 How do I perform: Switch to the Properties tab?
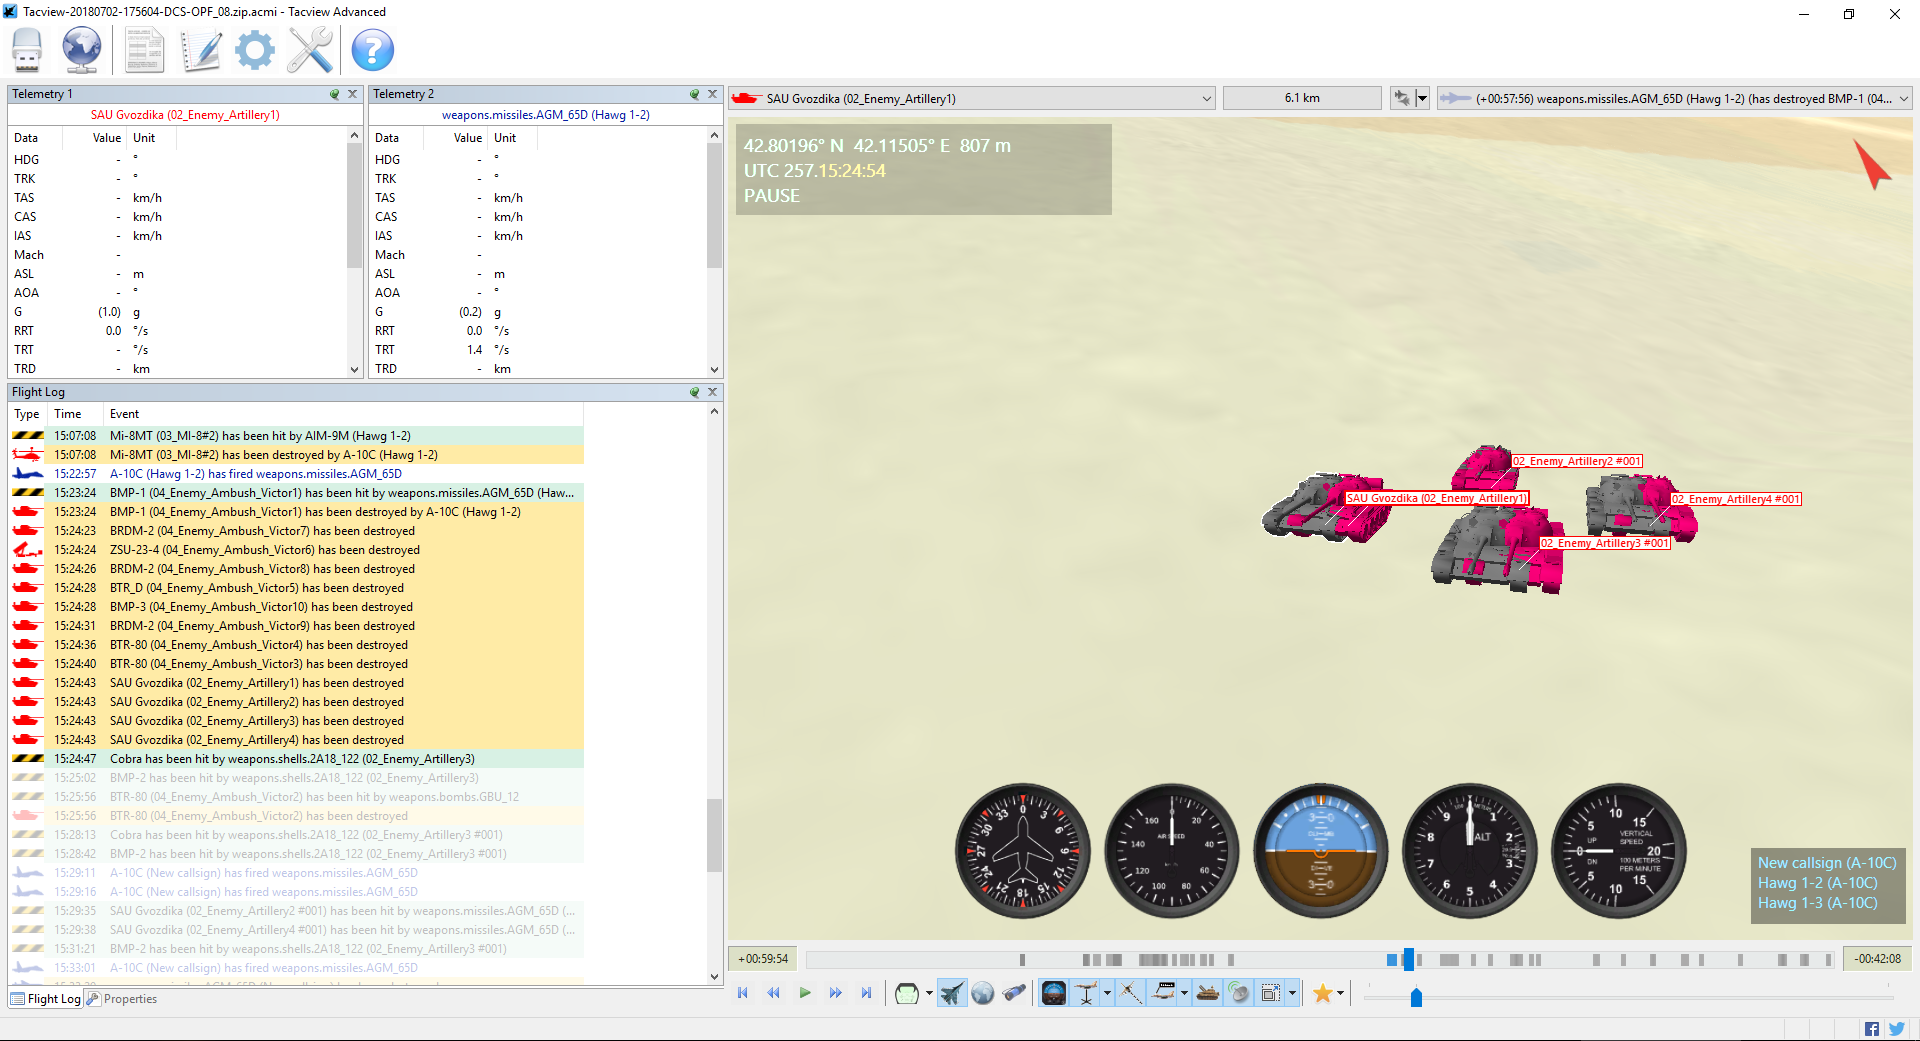pos(122,999)
